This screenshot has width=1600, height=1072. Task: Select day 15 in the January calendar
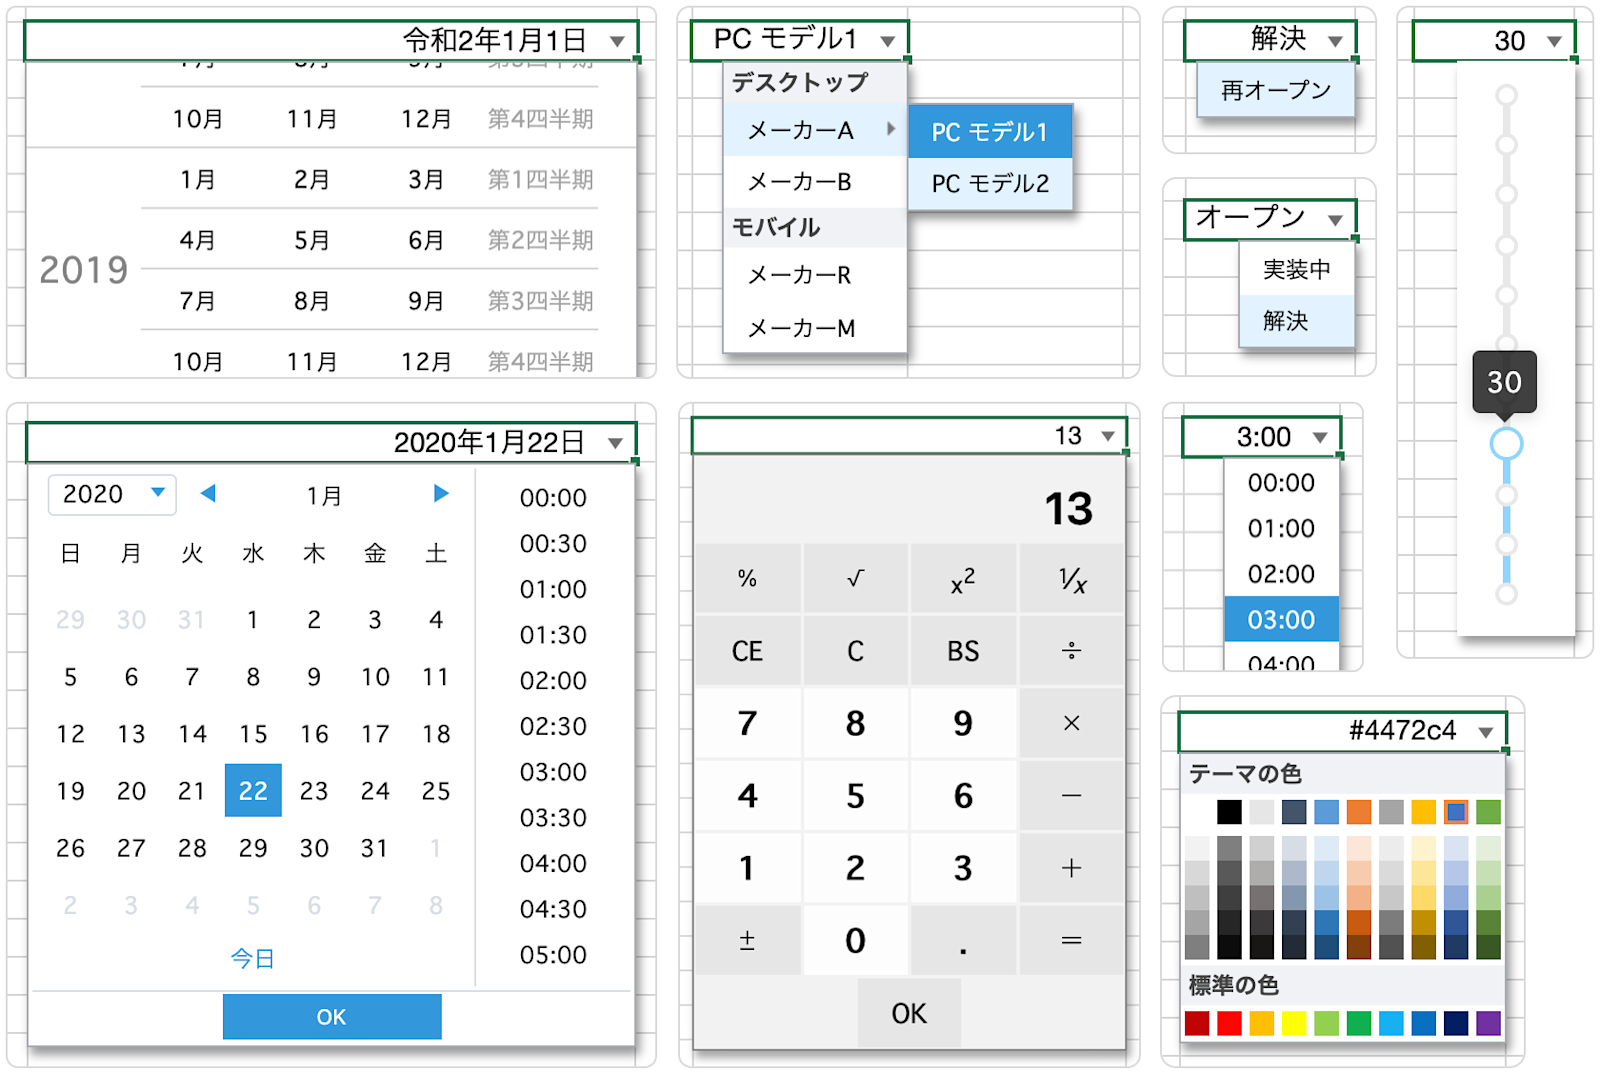pyautogui.click(x=253, y=734)
